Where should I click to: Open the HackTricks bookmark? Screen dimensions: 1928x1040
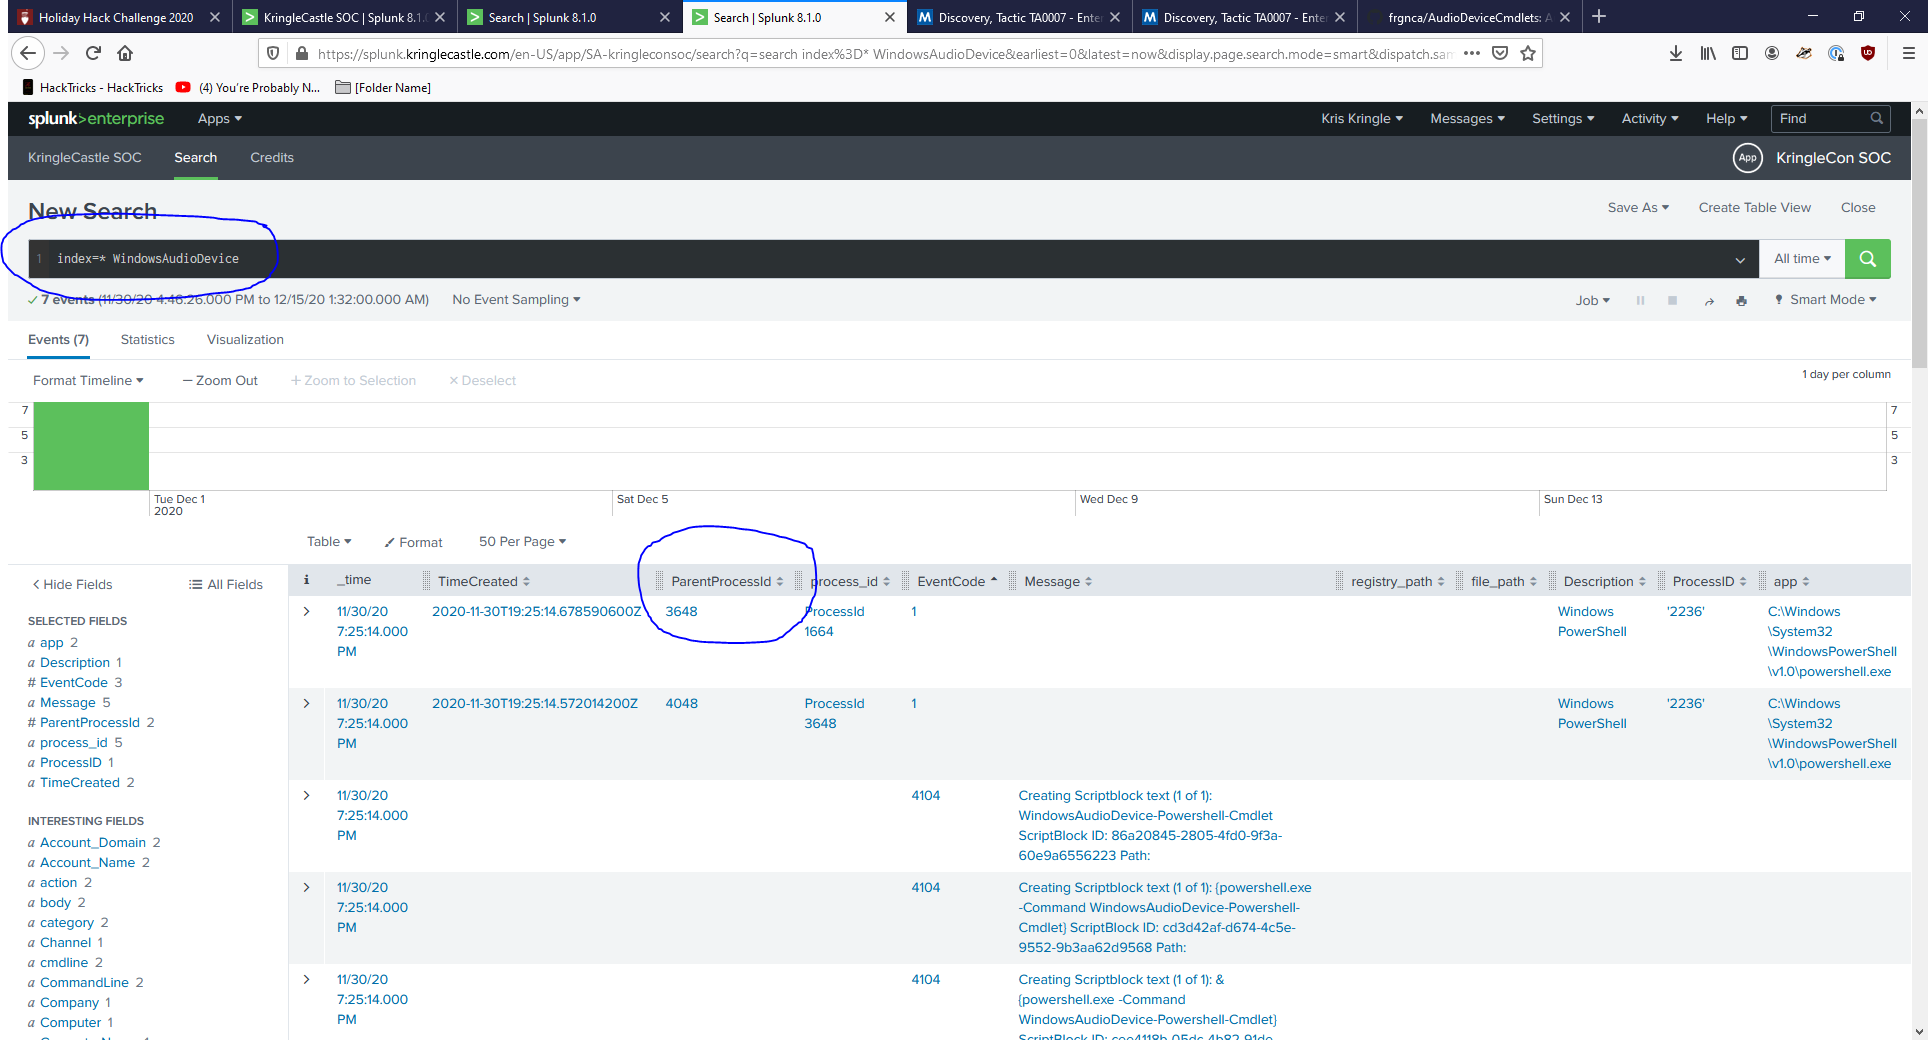[93, 88]
